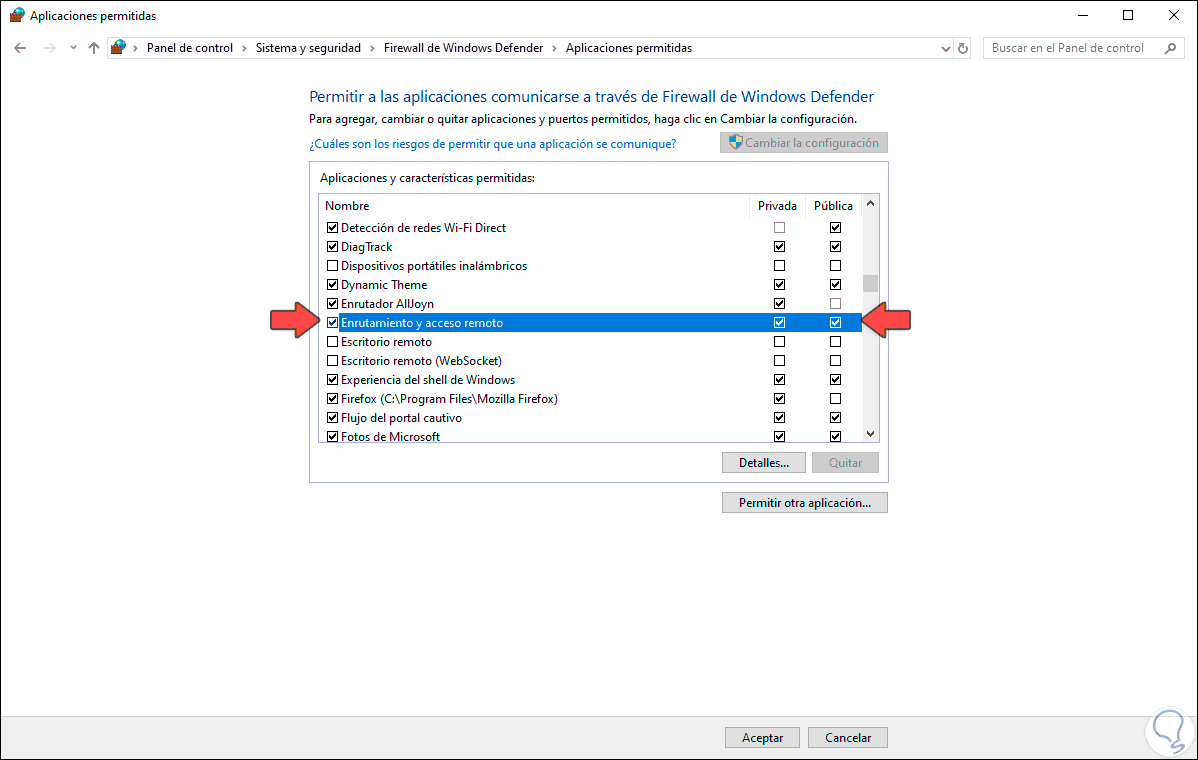The width and height of the screenshot is (1198, 760).
Task: Click the search magnifier icon
Action: point(1170,48)
